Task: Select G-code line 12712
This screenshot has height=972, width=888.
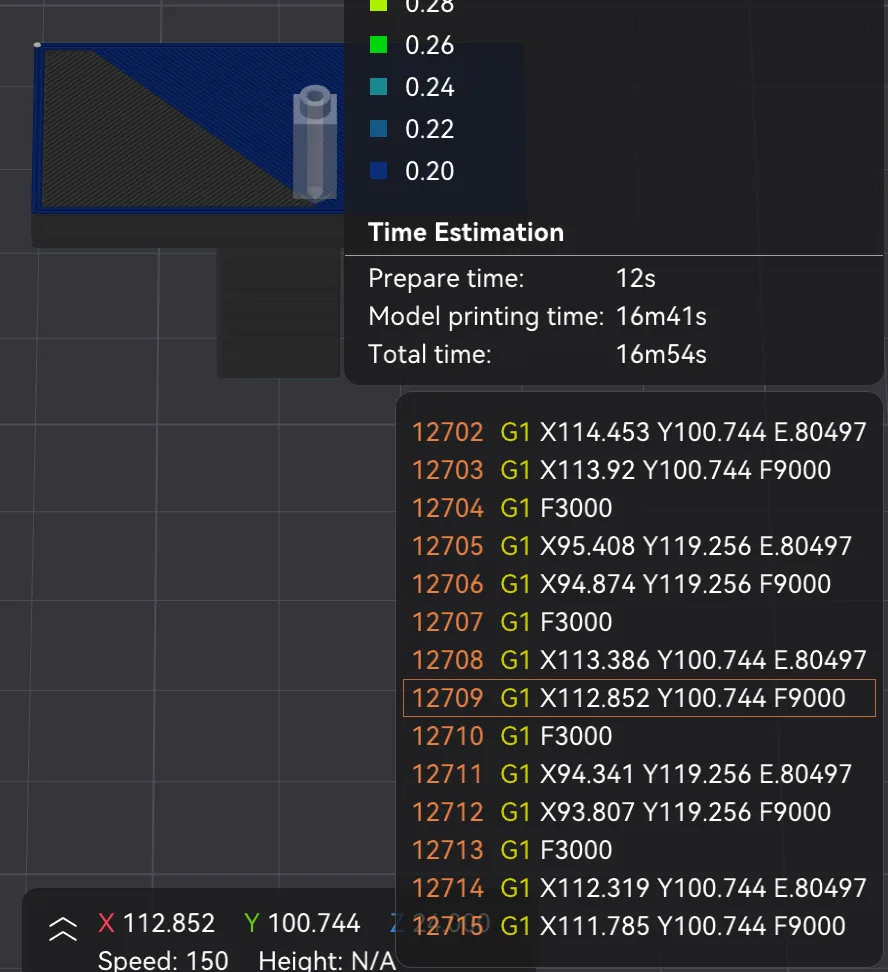Action: (639, 812)
